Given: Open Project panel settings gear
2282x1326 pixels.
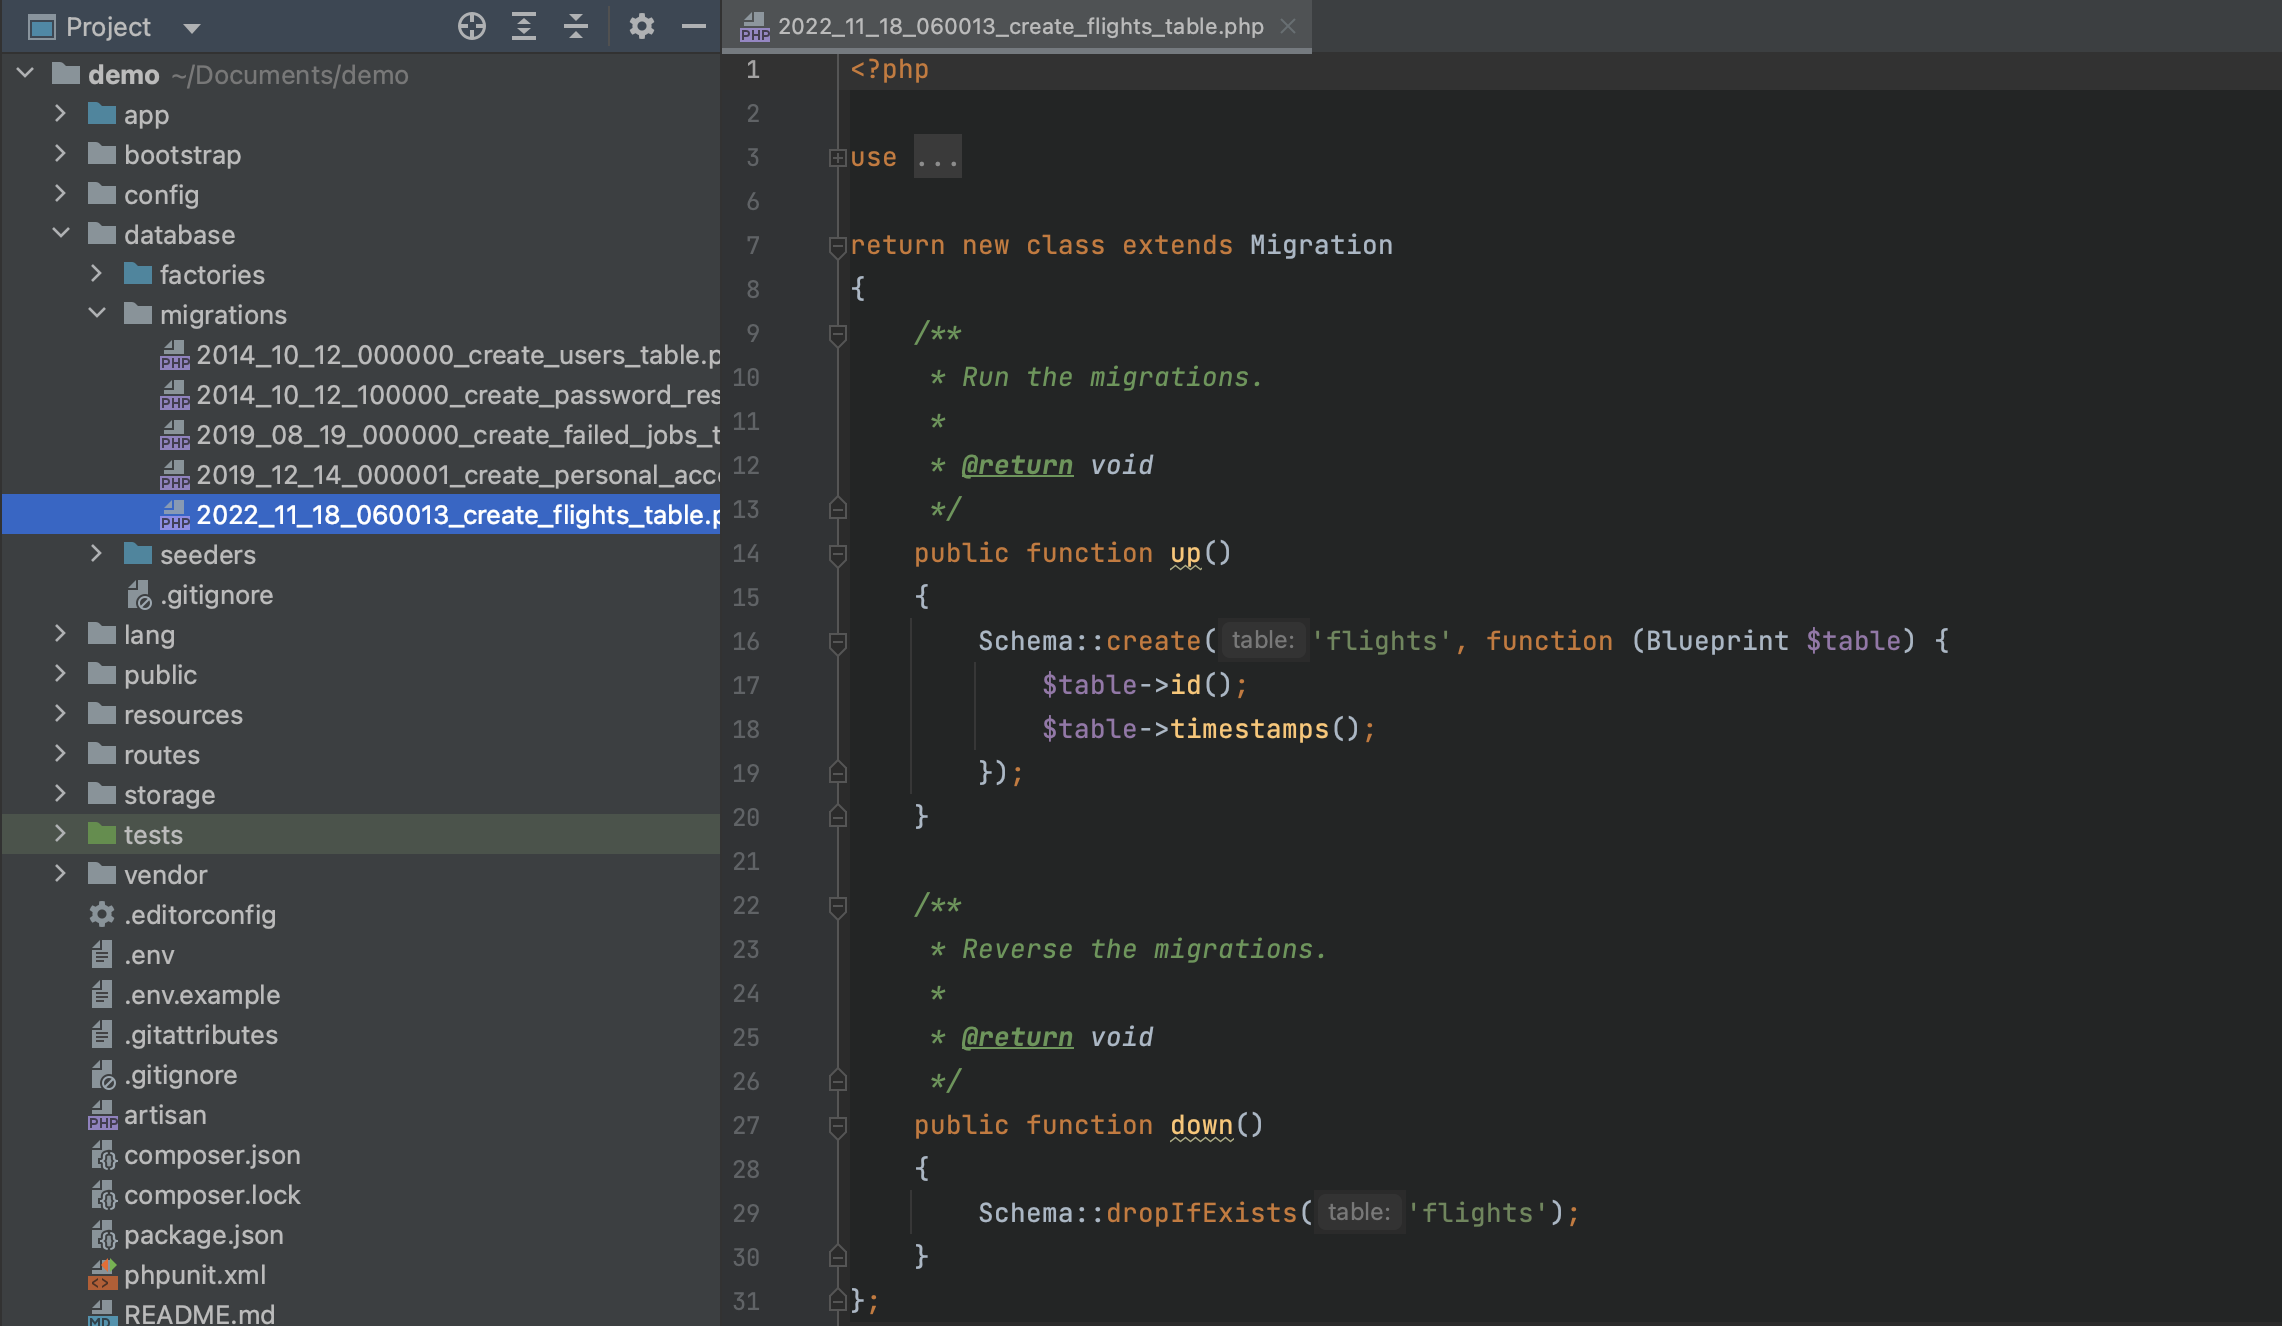Looking at the screenshot, I should pos(641,26).
